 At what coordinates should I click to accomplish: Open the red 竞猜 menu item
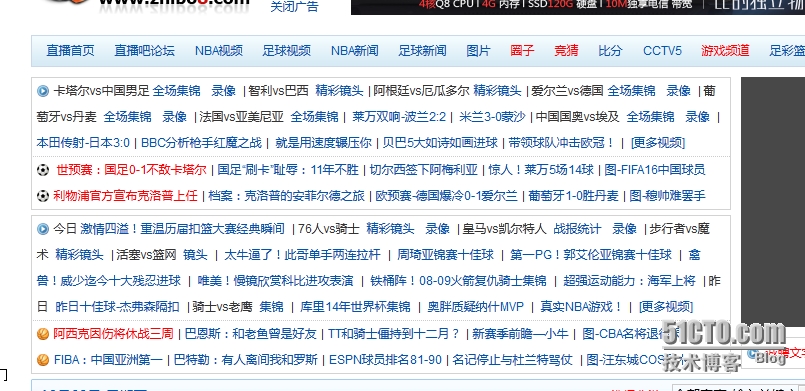566,51
